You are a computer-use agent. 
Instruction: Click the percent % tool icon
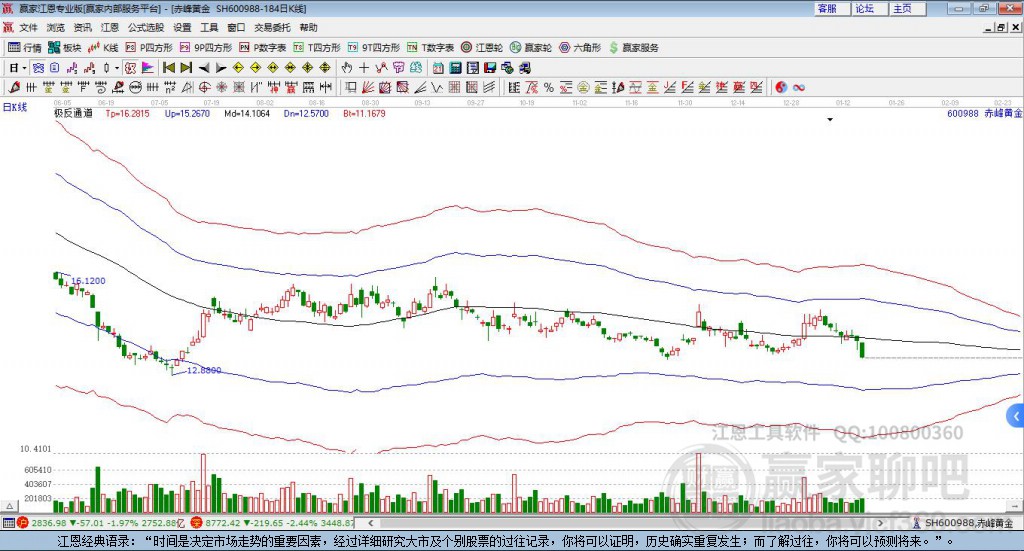(549, 87)
